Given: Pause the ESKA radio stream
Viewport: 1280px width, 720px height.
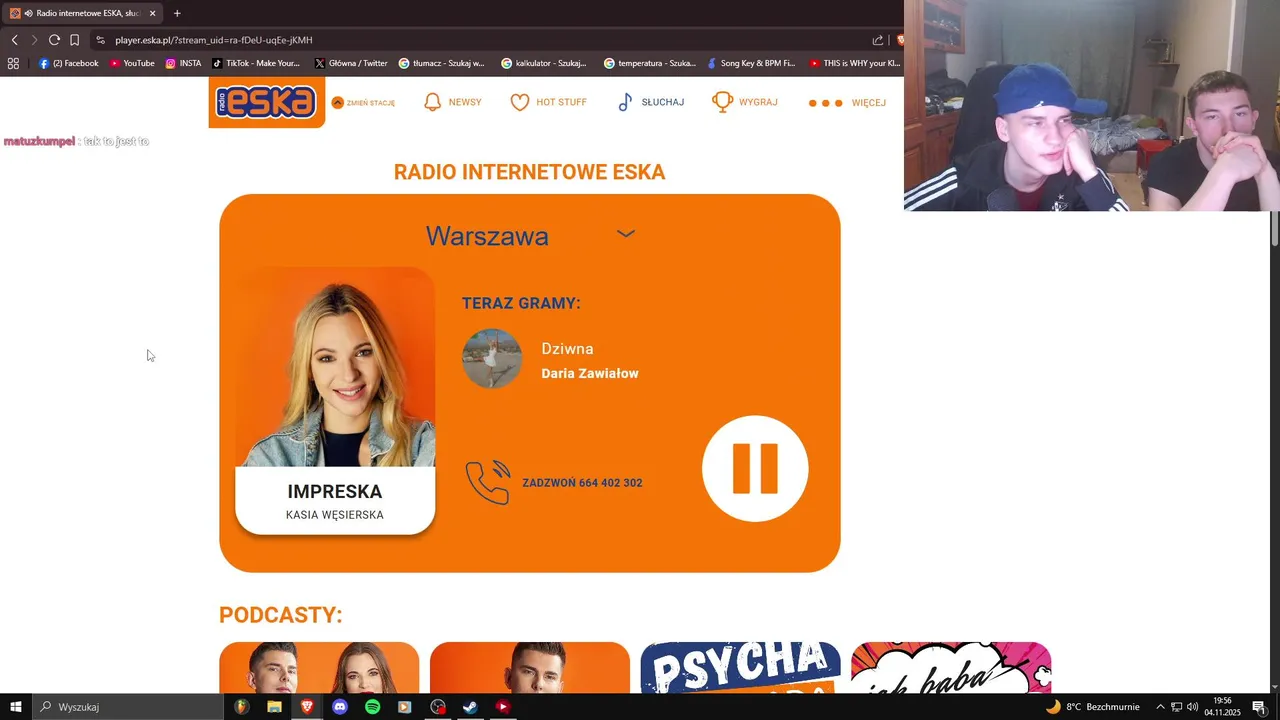Looking at the screenshot, I should click(x=755, y=468).
